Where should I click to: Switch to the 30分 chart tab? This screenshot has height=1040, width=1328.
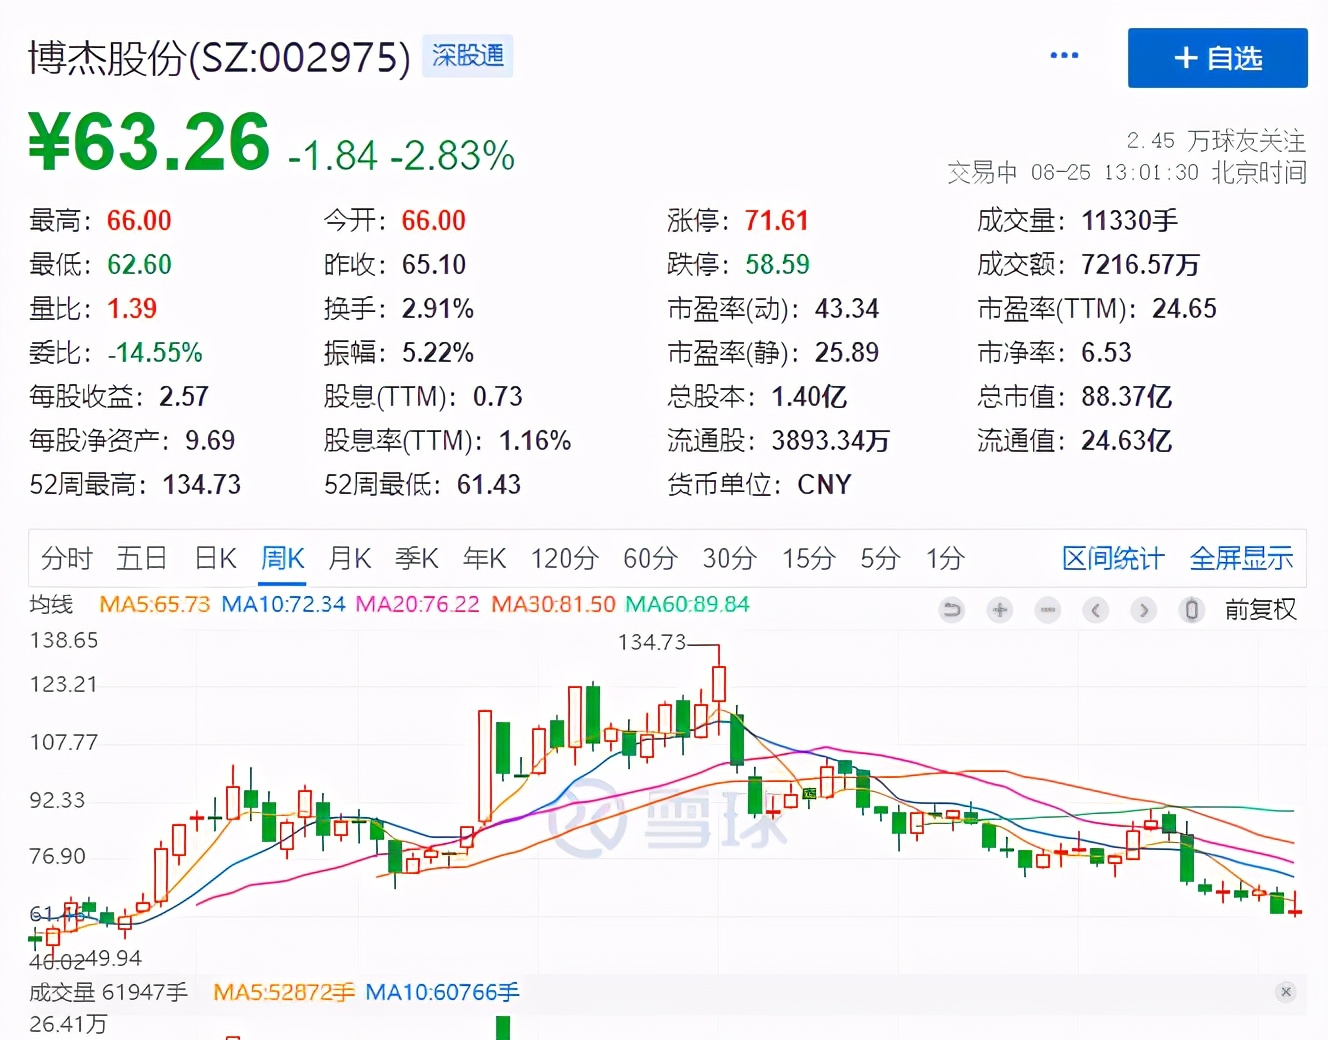click(x=729, y=558)
